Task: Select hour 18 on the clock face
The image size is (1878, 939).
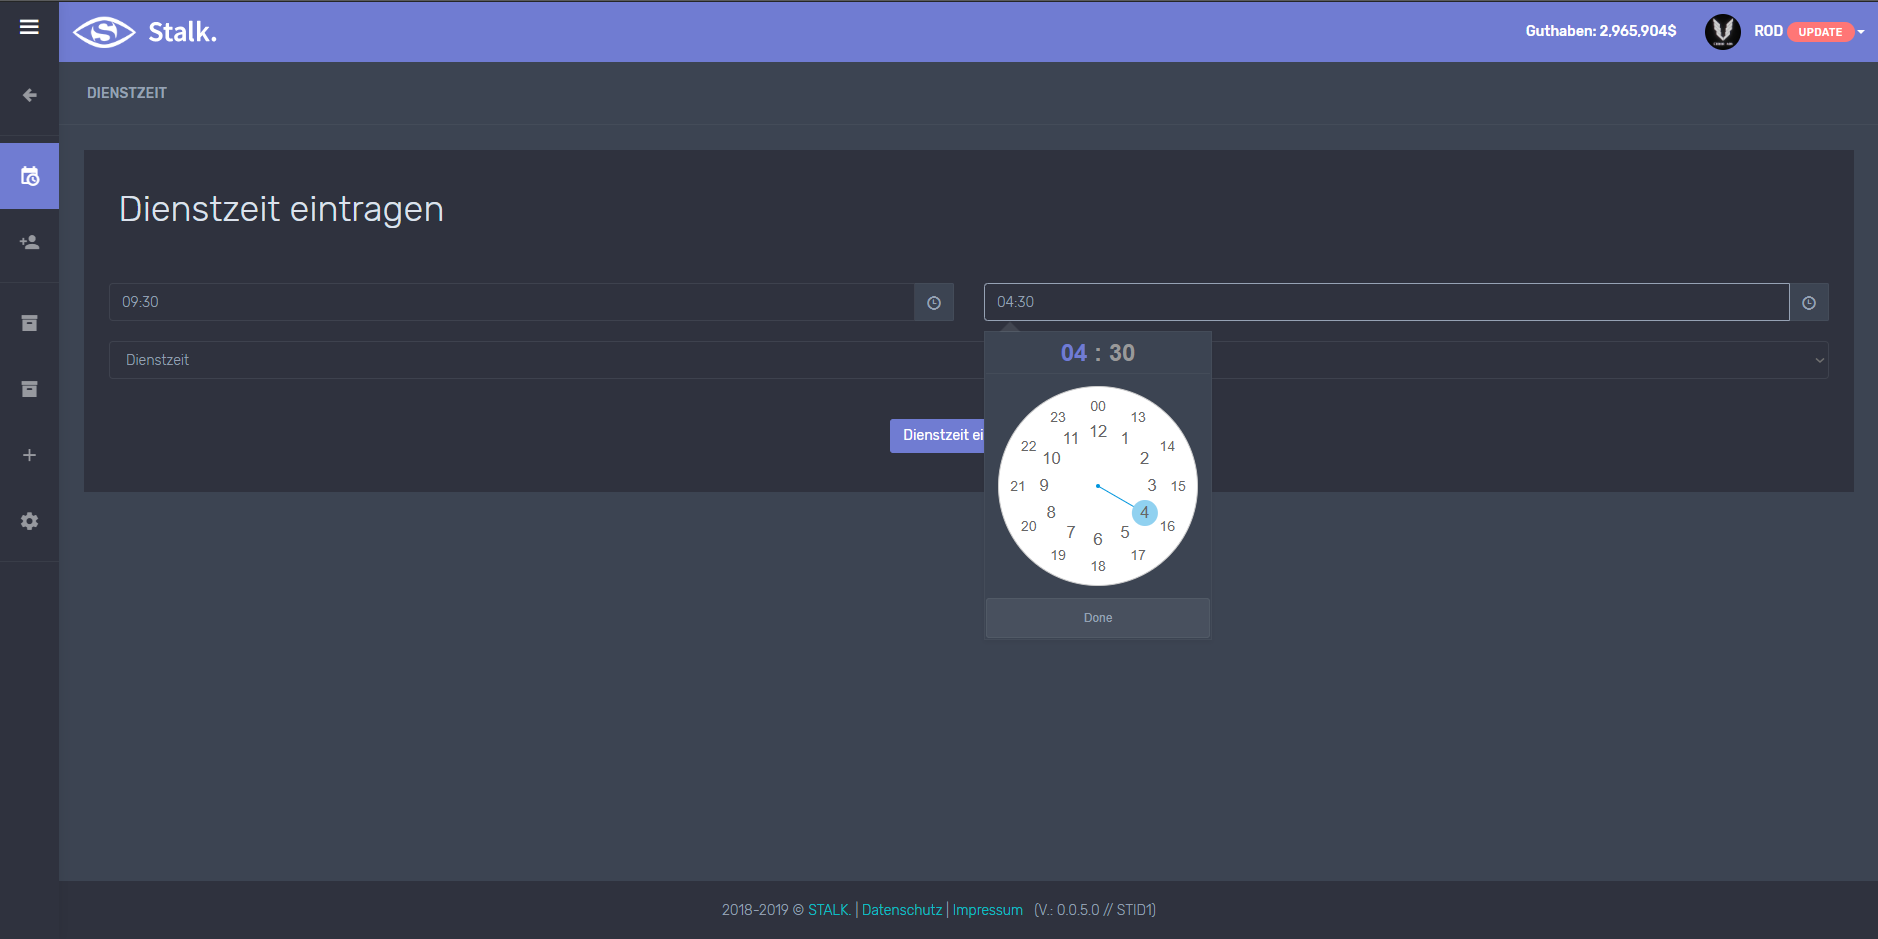Action: 1098,566
